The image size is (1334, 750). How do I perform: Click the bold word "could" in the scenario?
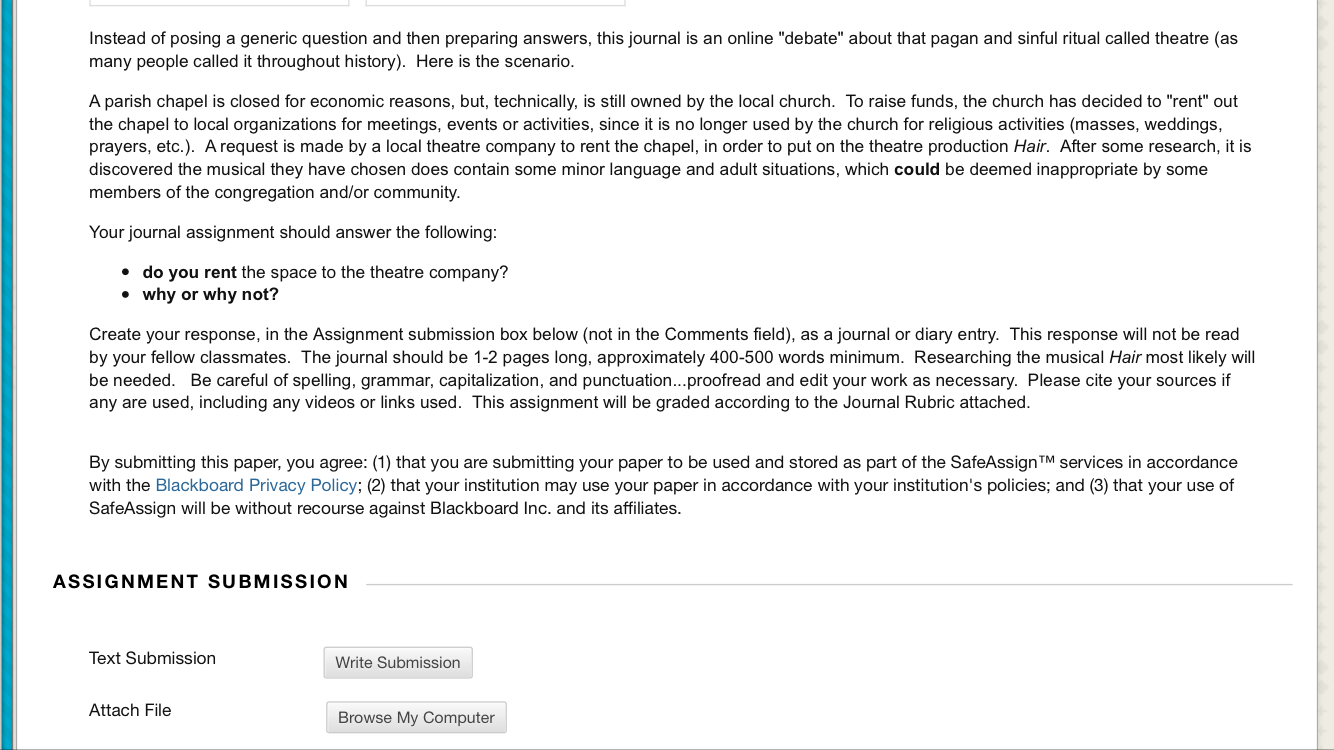tap(916, 169)
